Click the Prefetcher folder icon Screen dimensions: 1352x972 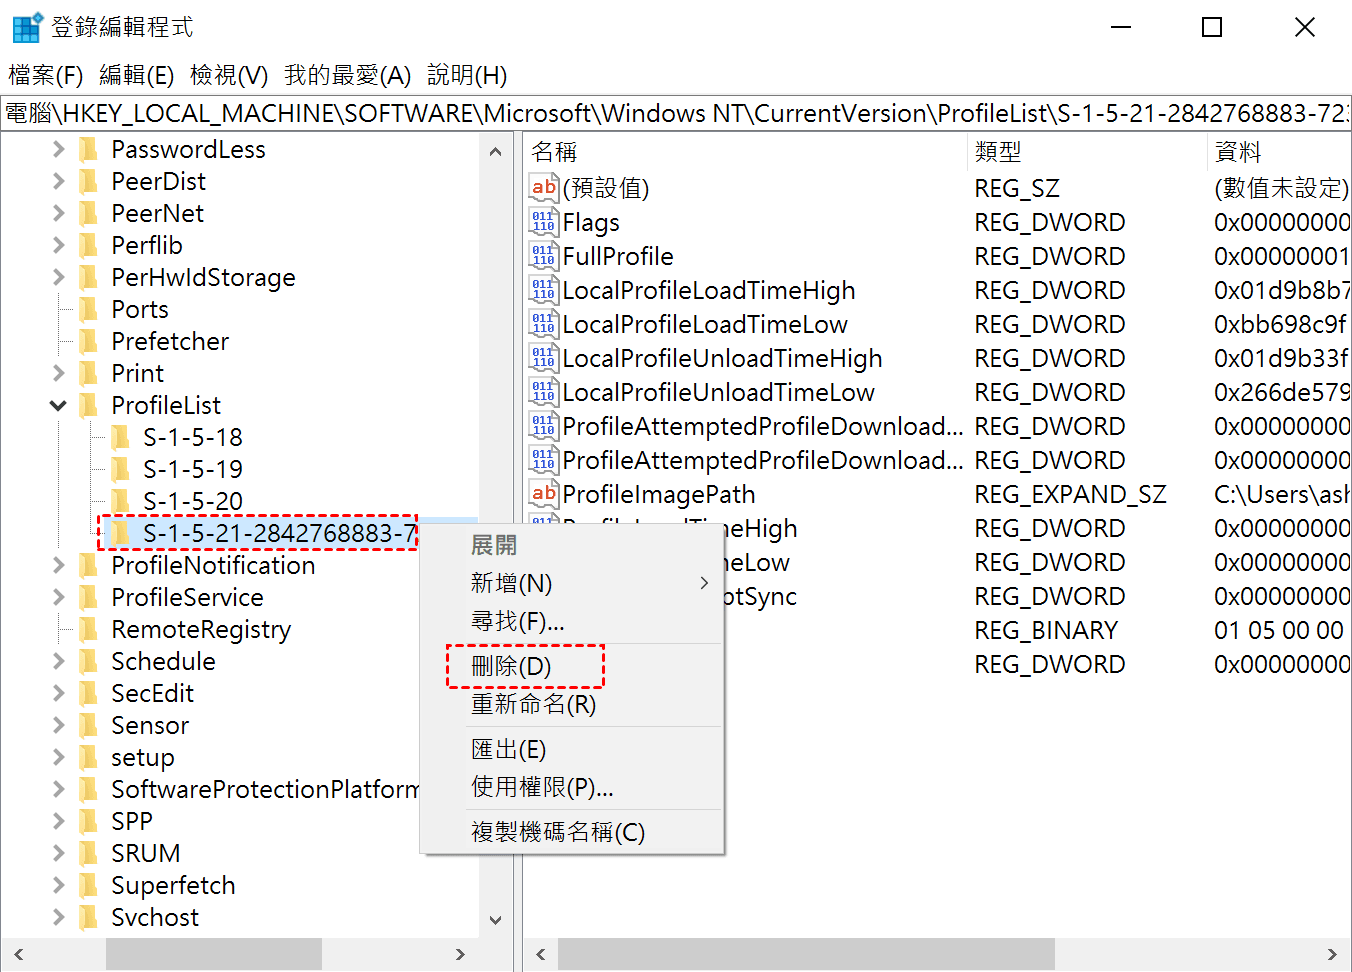tap(89, 342)
